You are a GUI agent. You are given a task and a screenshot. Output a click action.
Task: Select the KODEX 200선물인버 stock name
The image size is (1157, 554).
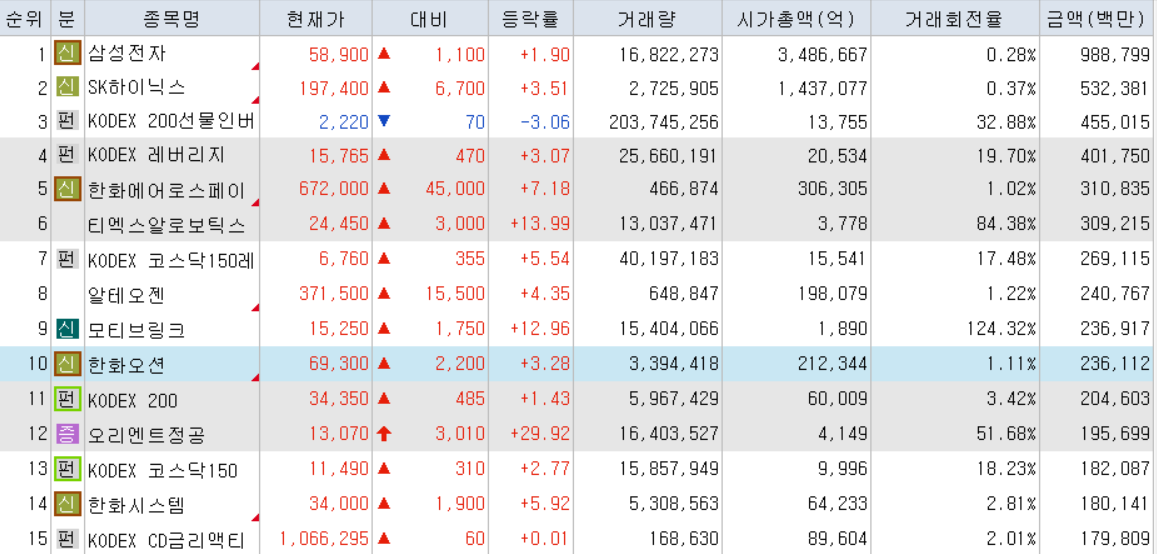pos(171,122)
